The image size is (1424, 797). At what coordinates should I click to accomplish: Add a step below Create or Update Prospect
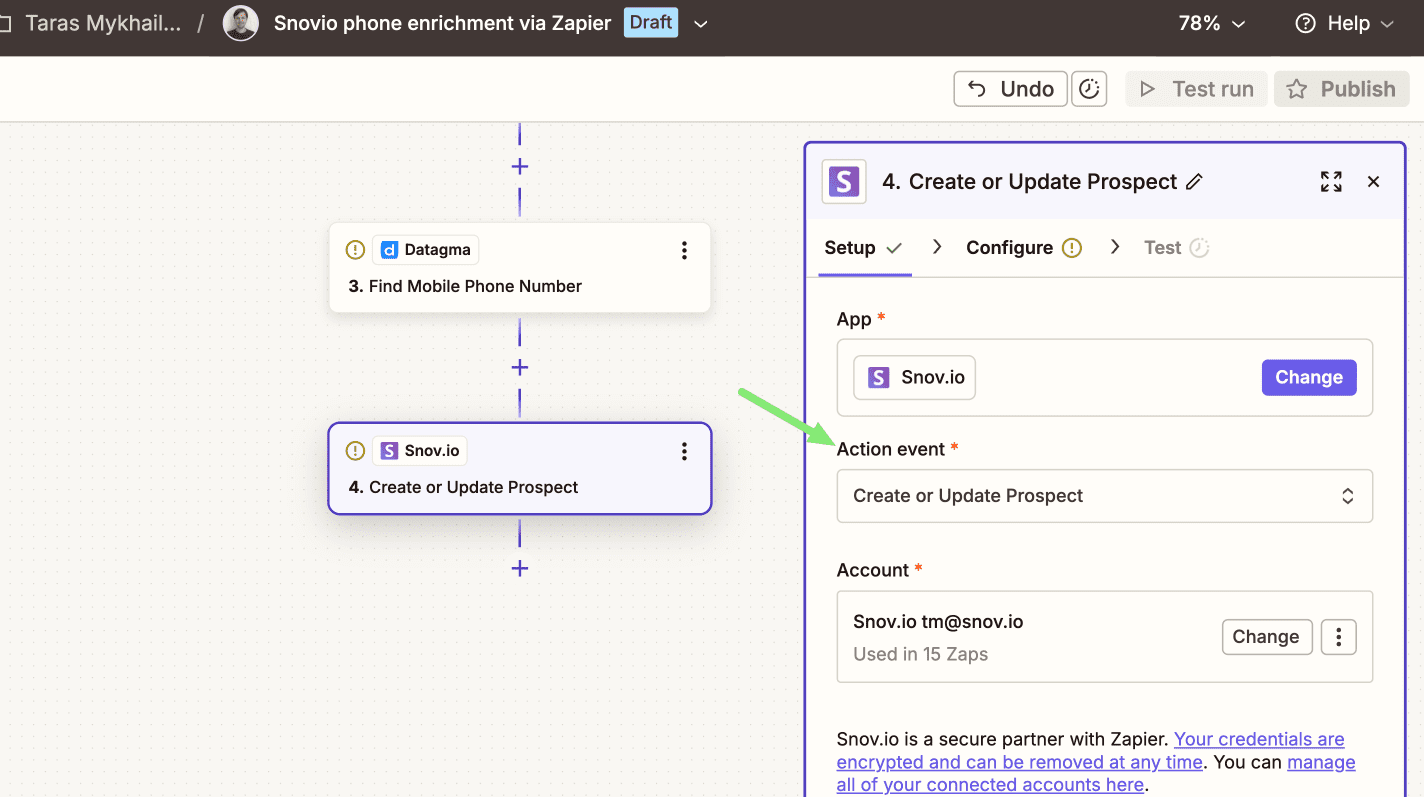pyautogui.click(x=520, y=569)
